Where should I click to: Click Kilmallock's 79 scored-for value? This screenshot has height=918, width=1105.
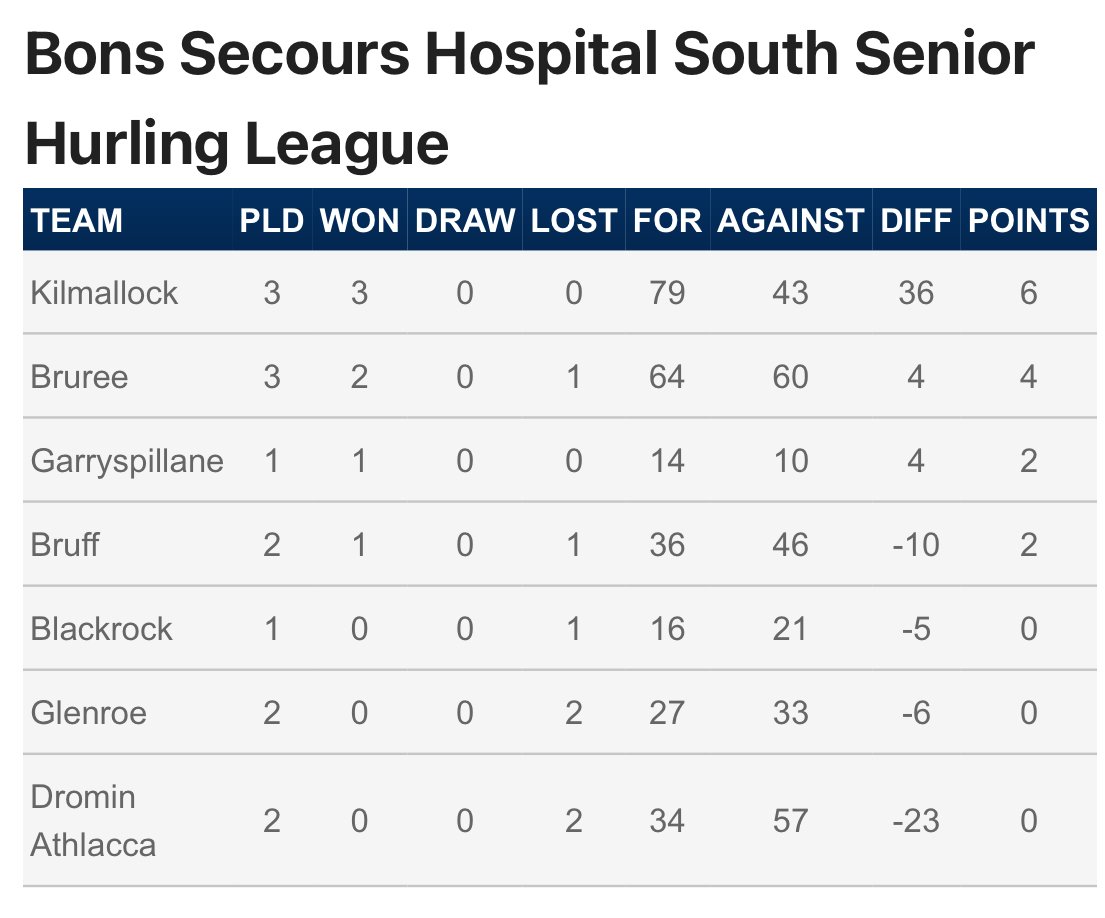click(x=667, y=293)
